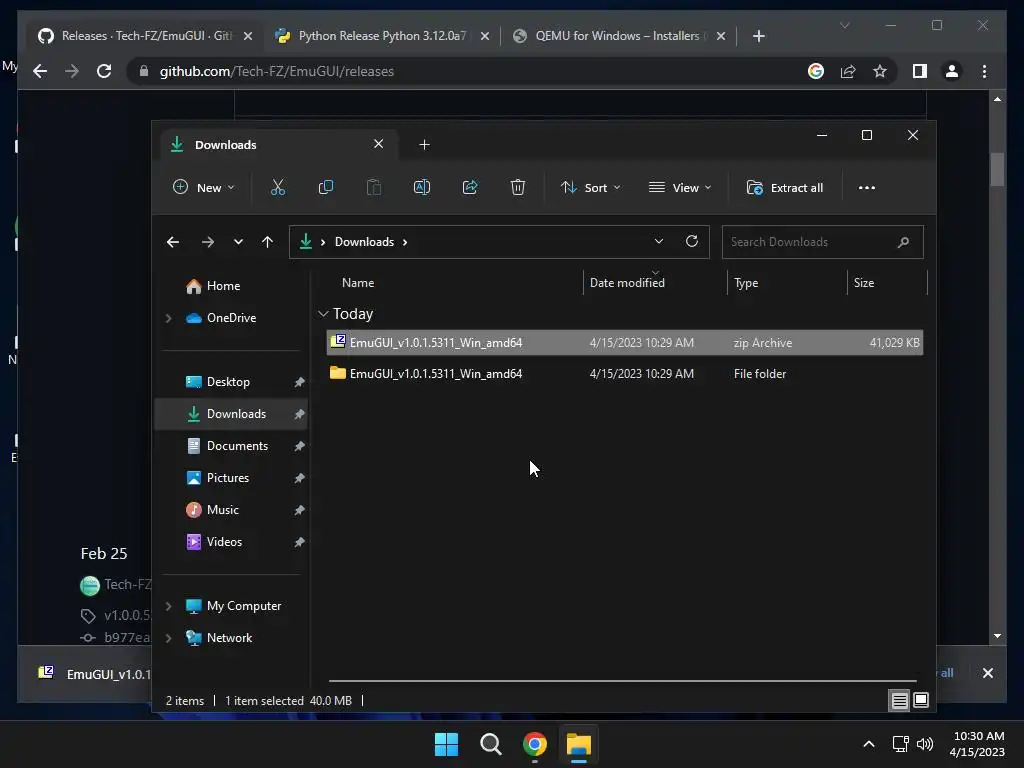
Task: Reload the Chrome page
Action: pyautogui.click(x=104, y=71)
